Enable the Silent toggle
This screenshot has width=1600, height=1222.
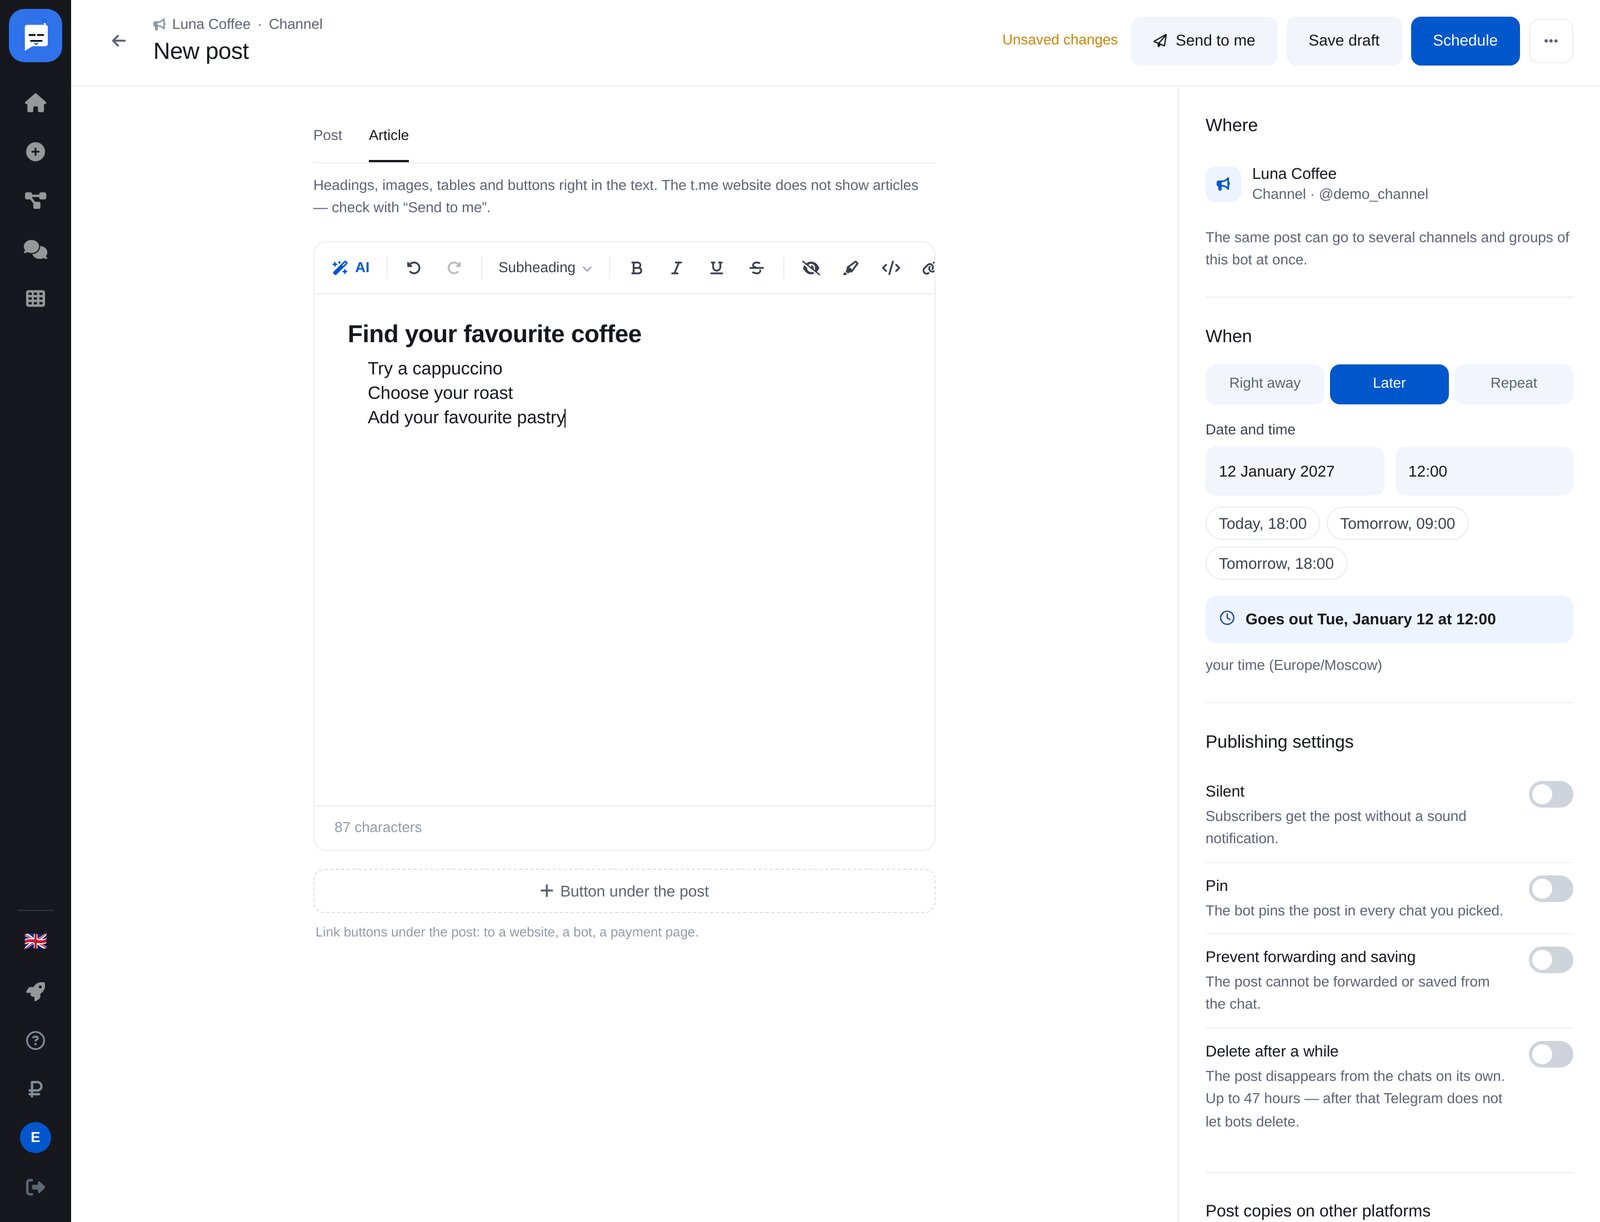click(x=1550, y=794)
